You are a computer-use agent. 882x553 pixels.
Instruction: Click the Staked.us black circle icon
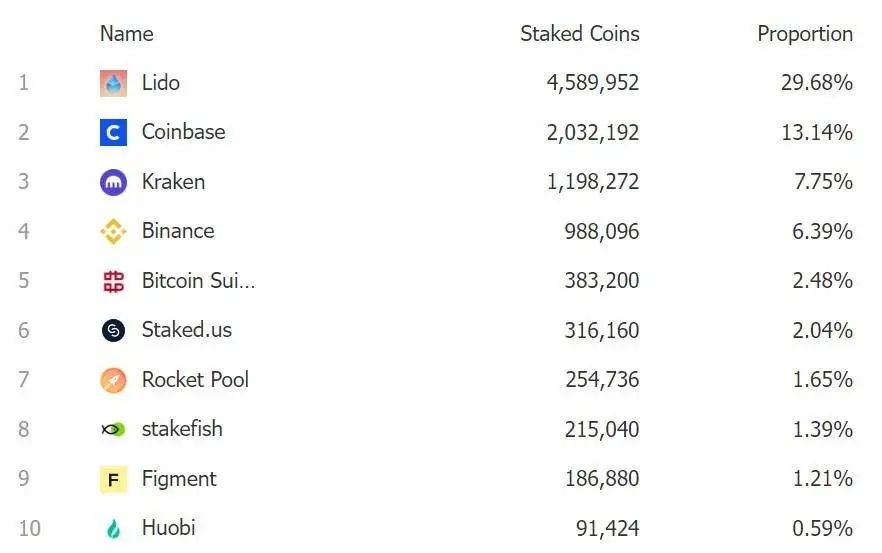(x=114, y=330)
